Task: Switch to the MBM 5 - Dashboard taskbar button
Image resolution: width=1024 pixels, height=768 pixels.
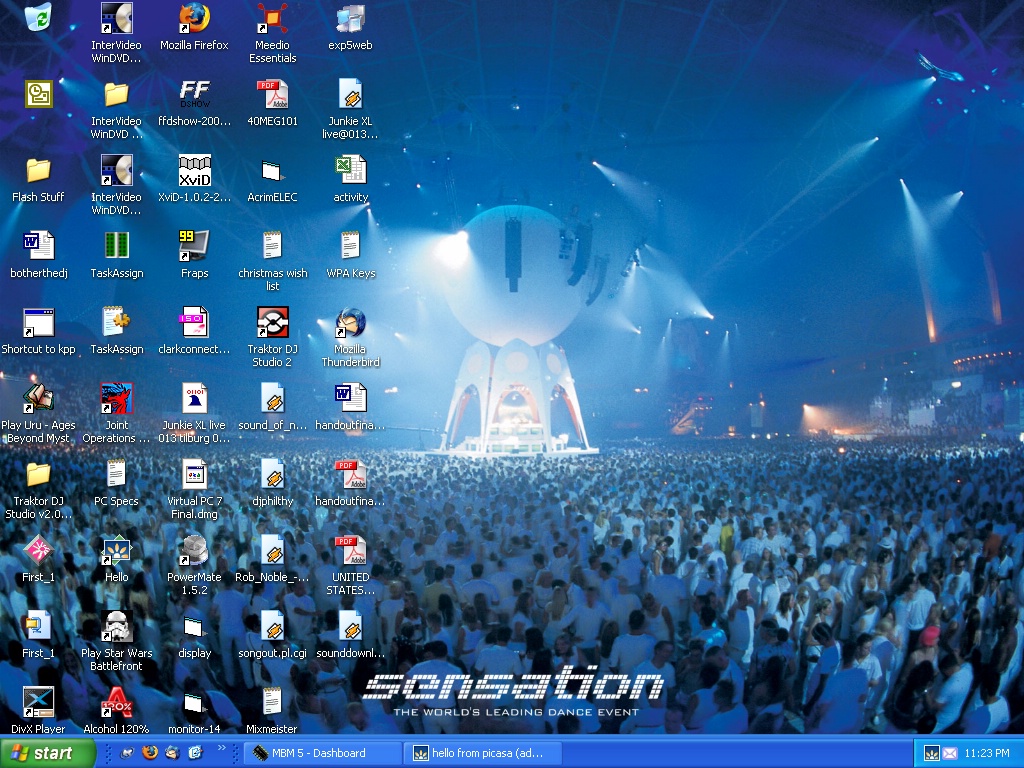Action: coord(323,753)
